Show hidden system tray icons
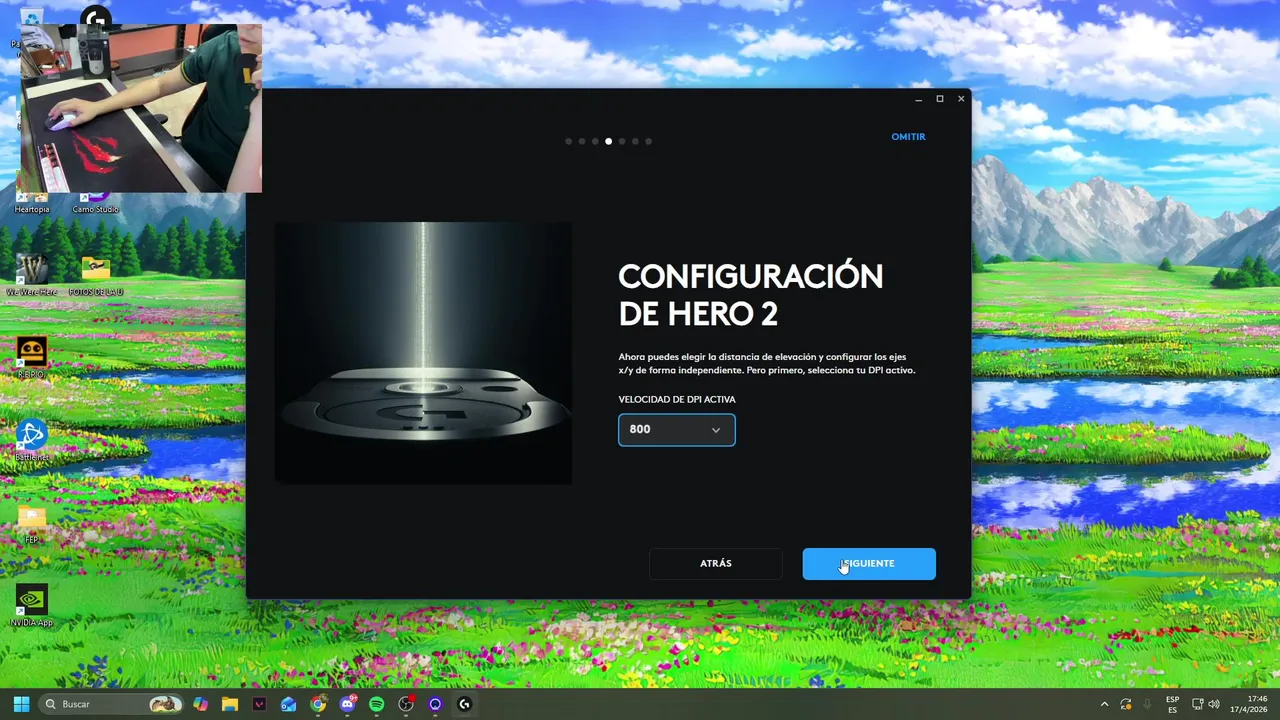 (x=1104, y=704)
